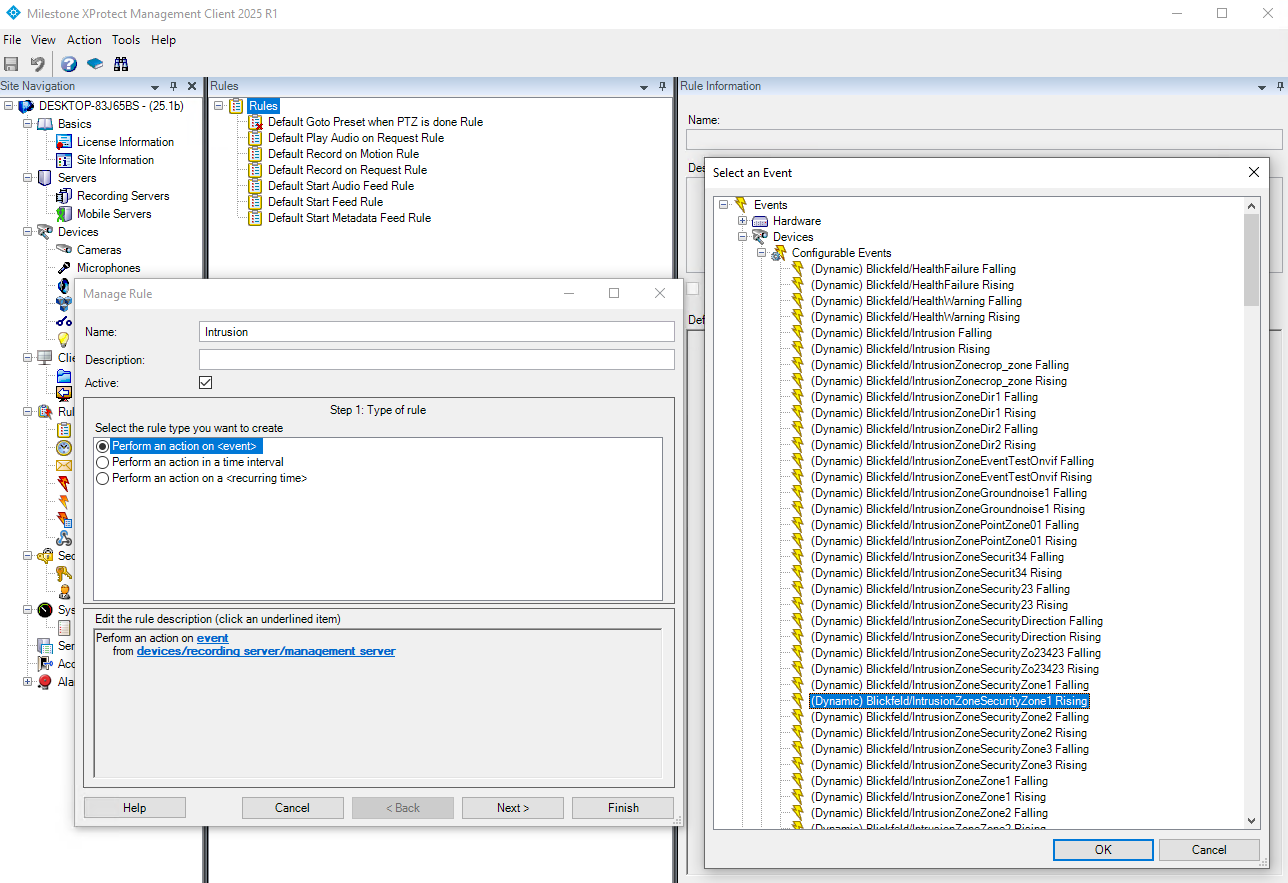Click OK in Select an Event dialog
1288x883 pixels.
coord(1103,849)
